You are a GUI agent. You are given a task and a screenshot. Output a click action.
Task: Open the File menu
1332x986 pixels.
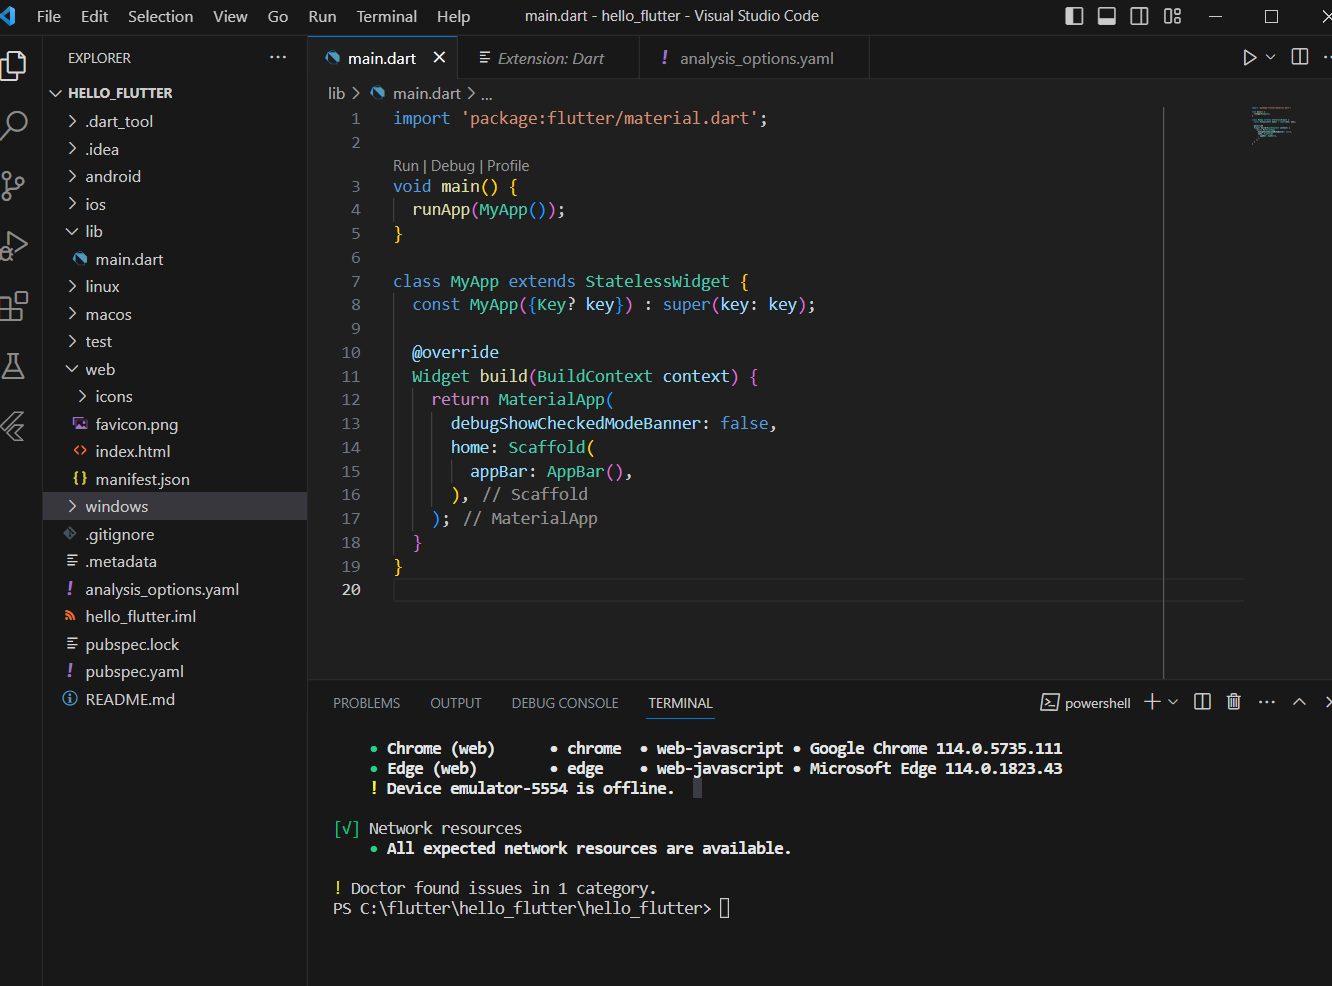pyautogui.click(x=48, y=16)
